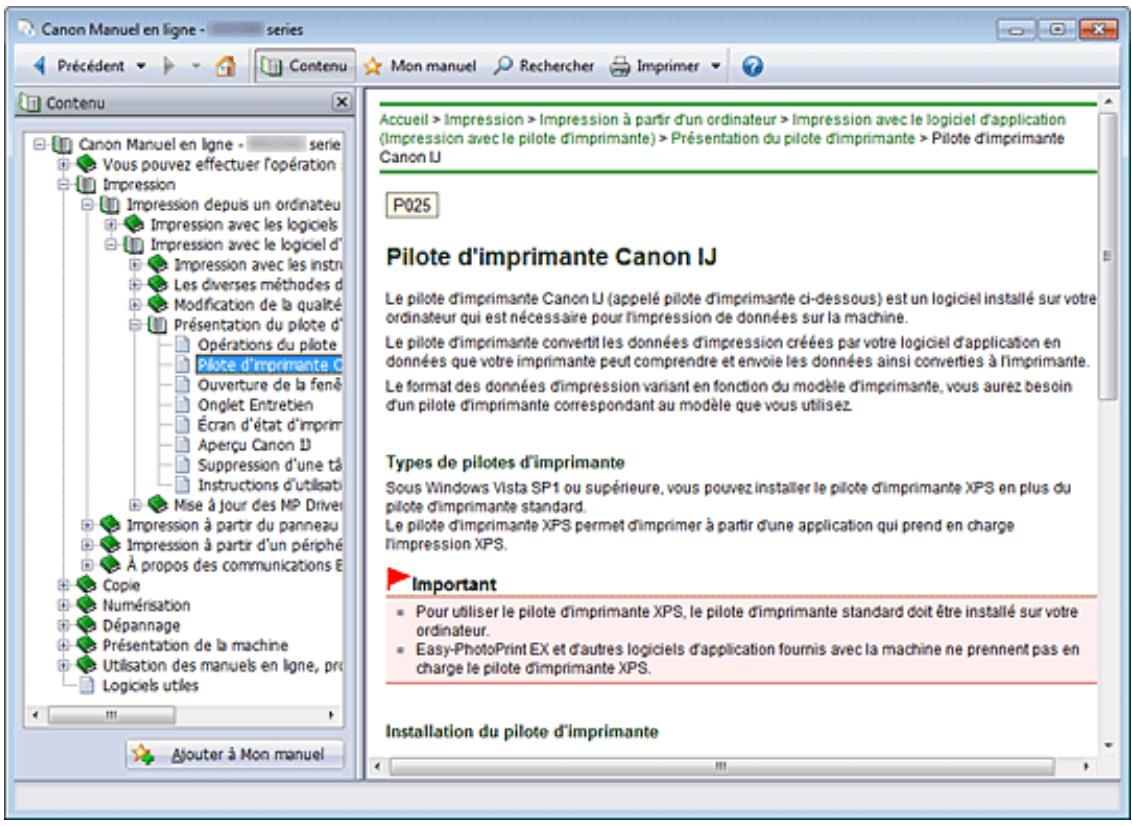Image resolution: width=1132 pixels, height=826 pixels.
Task: Click the P025 page code box
Action: [x=412, y=206]
